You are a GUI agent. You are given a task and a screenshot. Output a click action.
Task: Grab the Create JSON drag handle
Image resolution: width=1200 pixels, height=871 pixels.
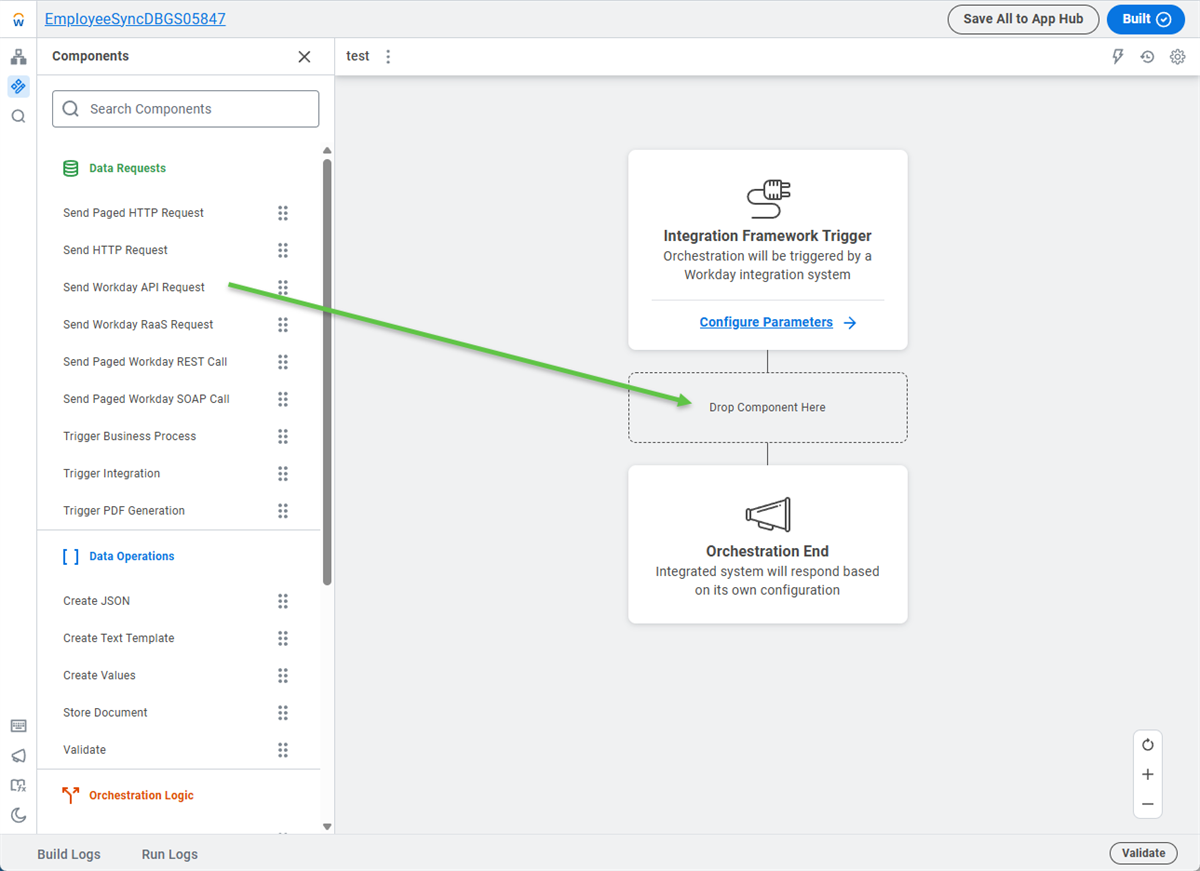[x=283, y=601]
